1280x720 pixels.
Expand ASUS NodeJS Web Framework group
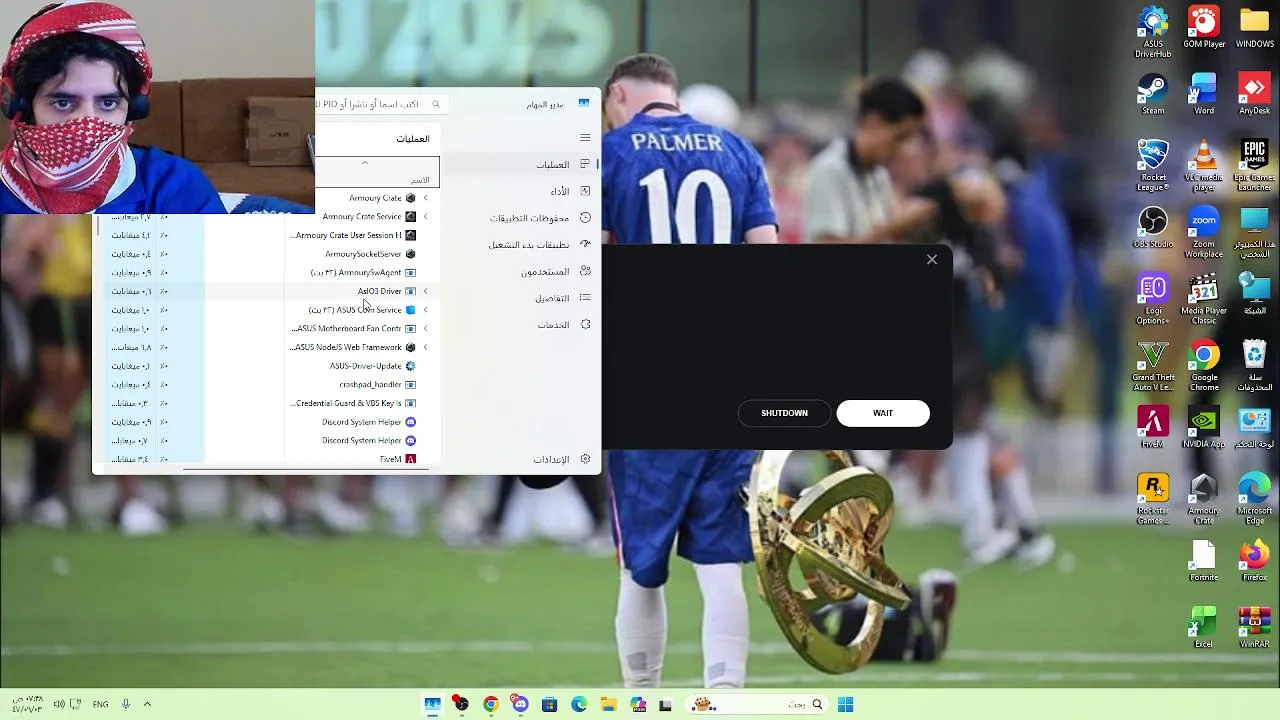coord(425,347)
